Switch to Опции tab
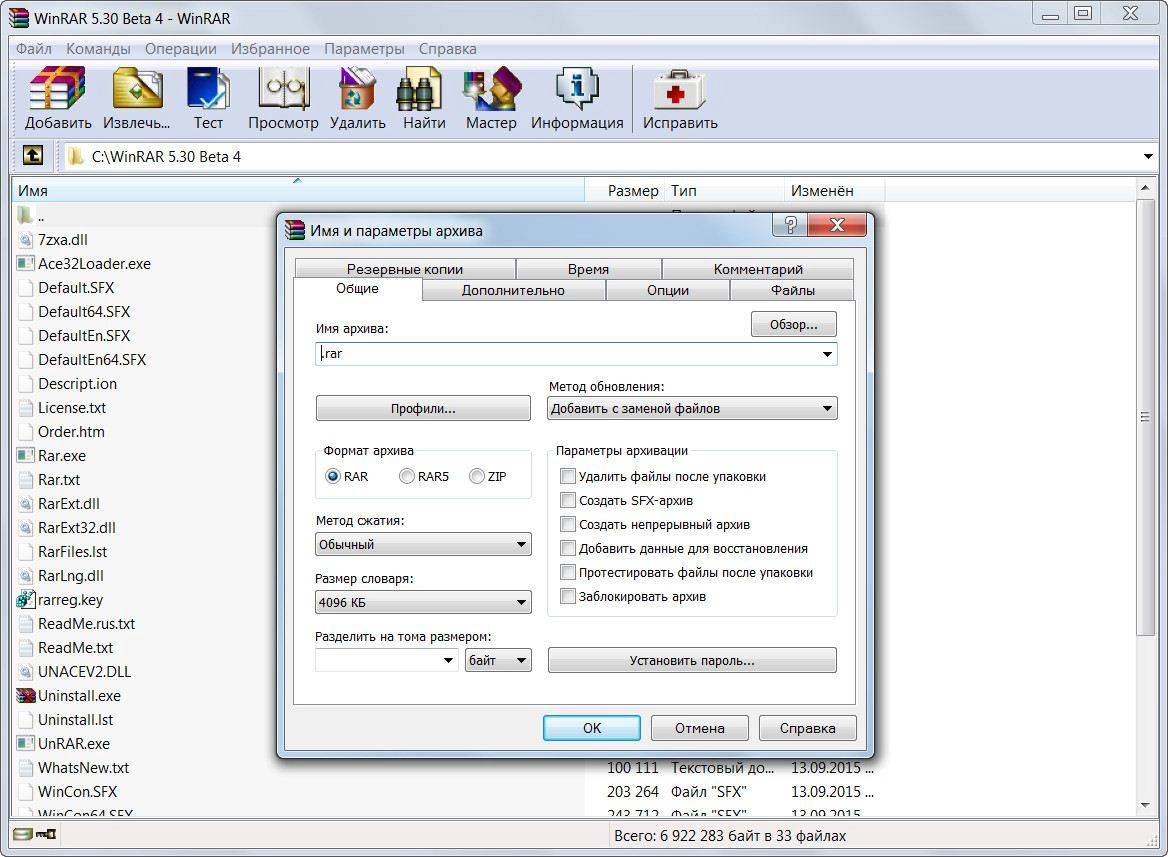This screenshot has width=1168, height=857. [667, 291]
